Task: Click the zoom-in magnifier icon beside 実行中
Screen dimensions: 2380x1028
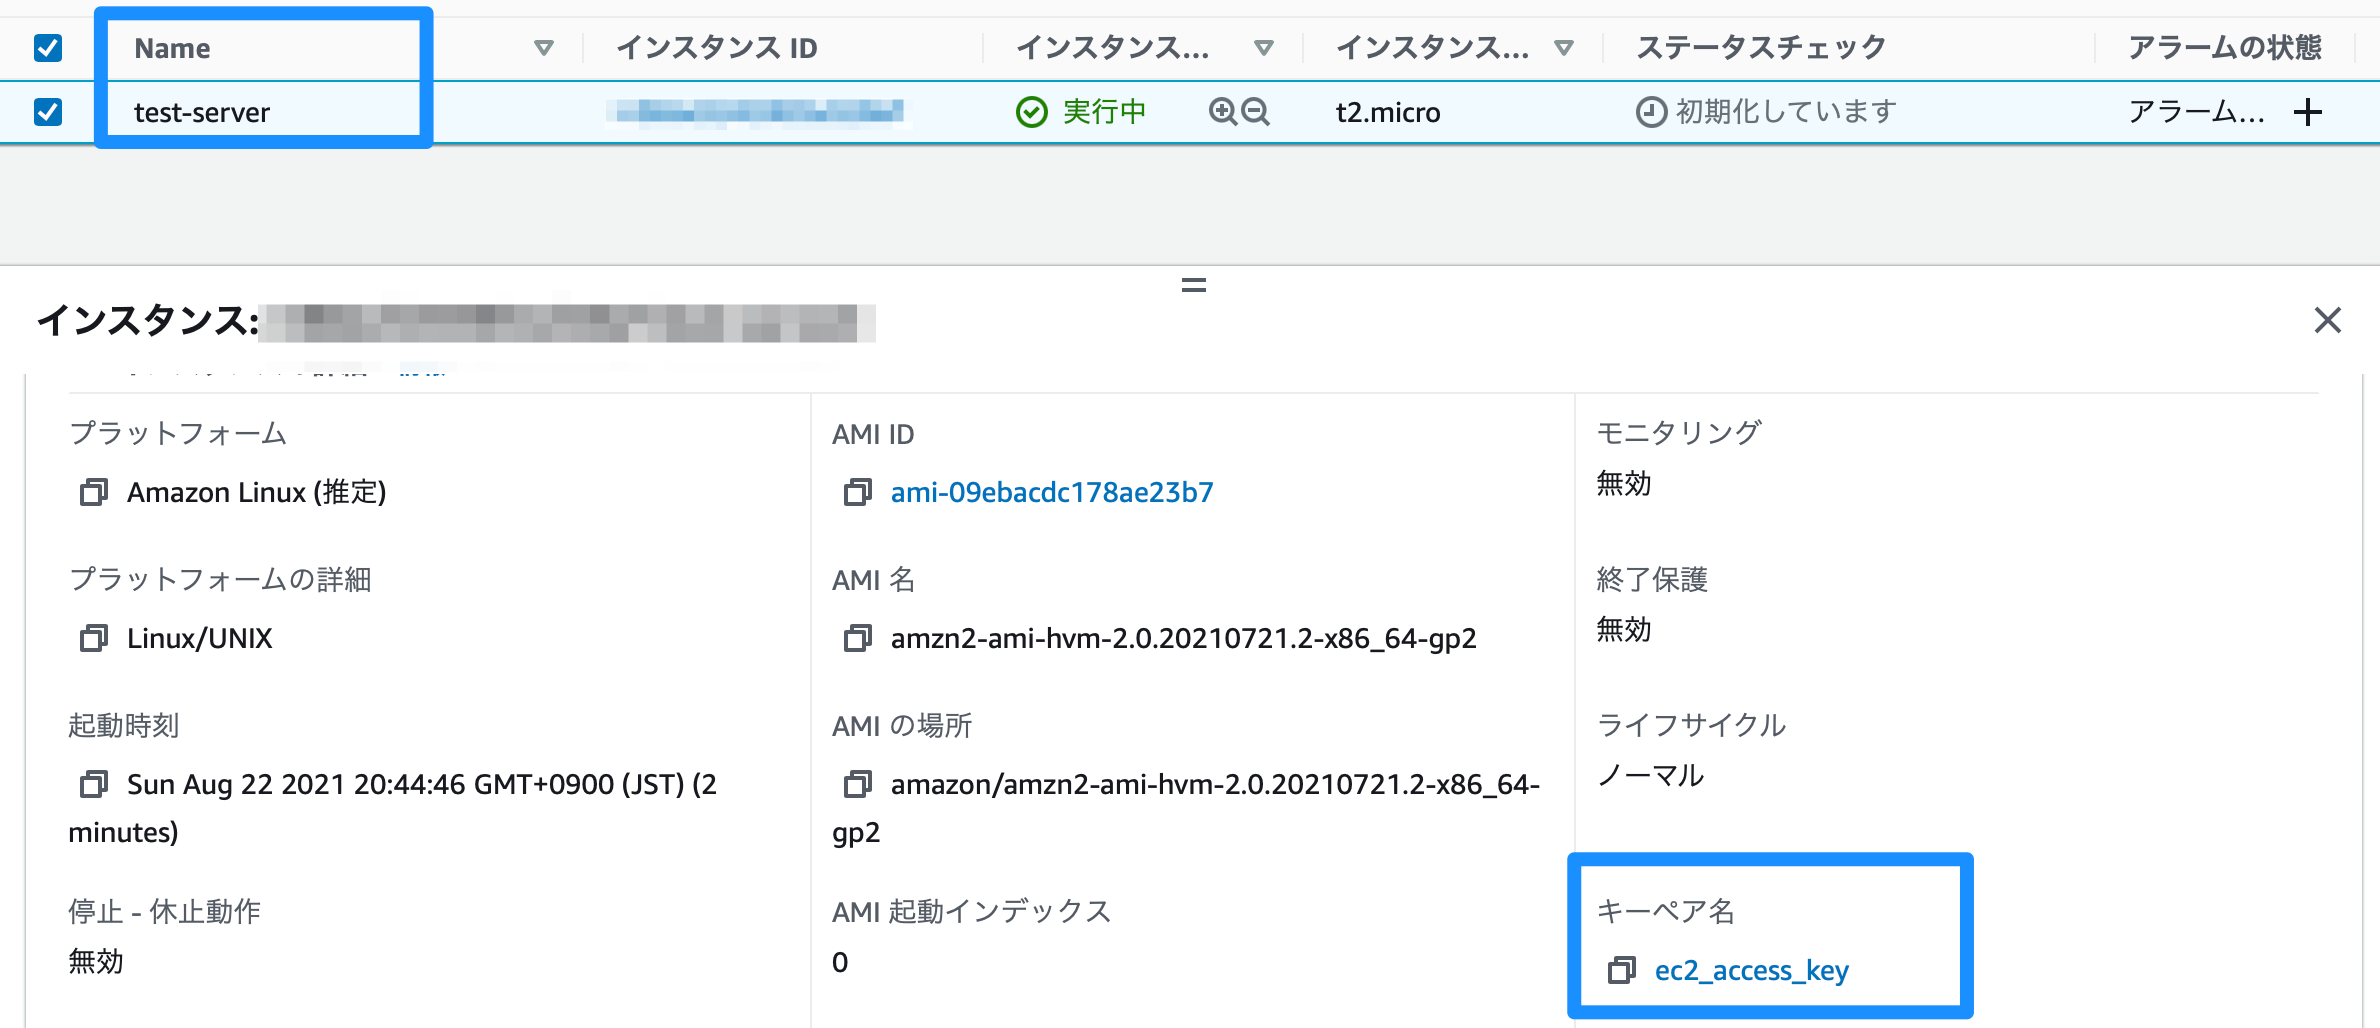Action: [1223, 111]
